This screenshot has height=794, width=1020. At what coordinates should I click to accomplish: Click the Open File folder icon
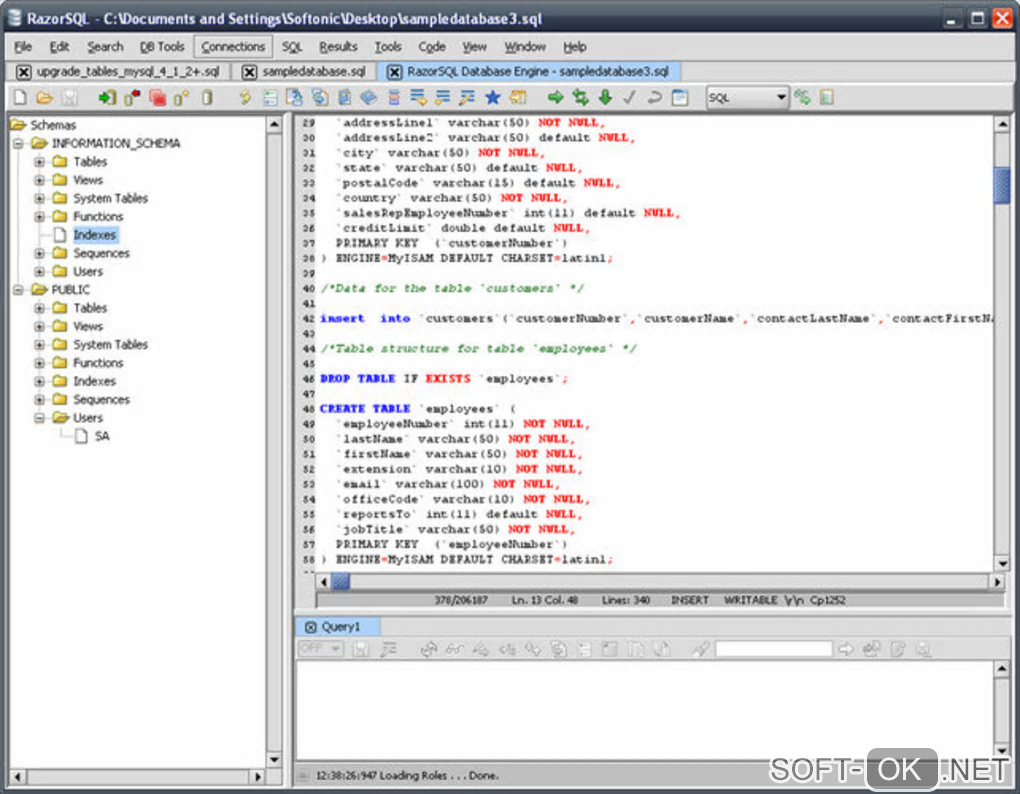tap(44, 97)
